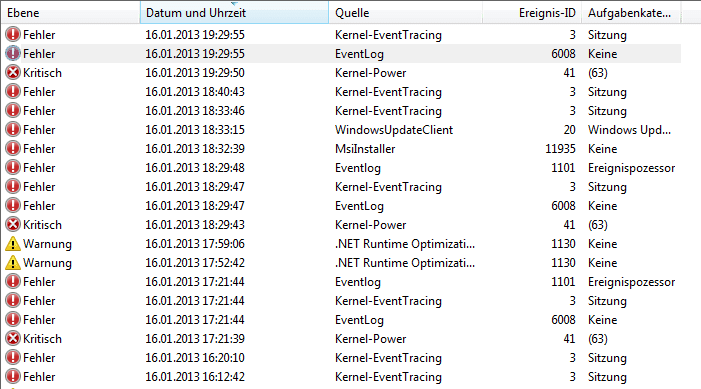The image size is (701, 389).
Task: Click the error icon of the WindowsUpdateClient event
Action: pos(13,130)
